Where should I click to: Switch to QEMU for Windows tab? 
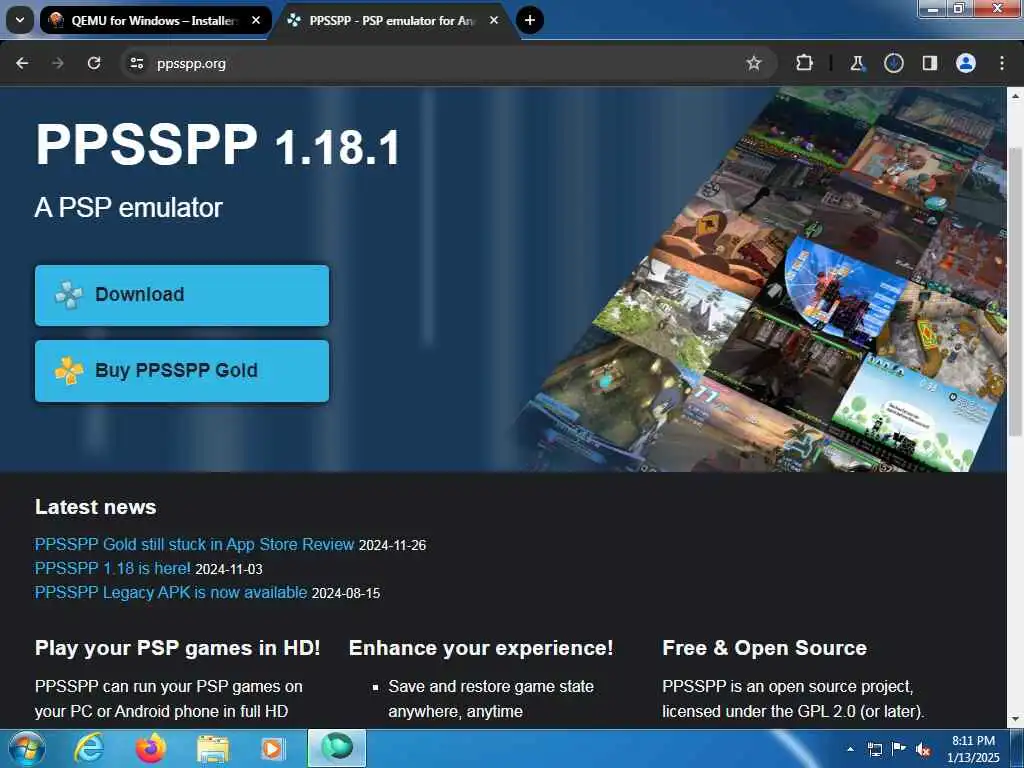pos(154,20)
